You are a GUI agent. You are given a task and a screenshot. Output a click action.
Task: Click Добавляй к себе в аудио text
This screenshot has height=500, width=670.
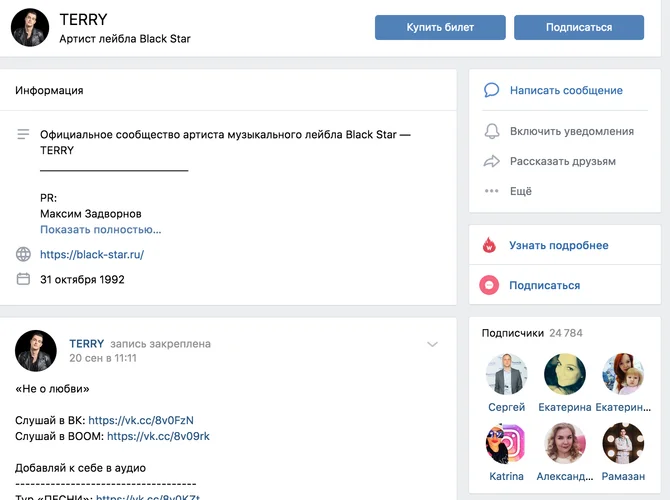pos(80,468)
